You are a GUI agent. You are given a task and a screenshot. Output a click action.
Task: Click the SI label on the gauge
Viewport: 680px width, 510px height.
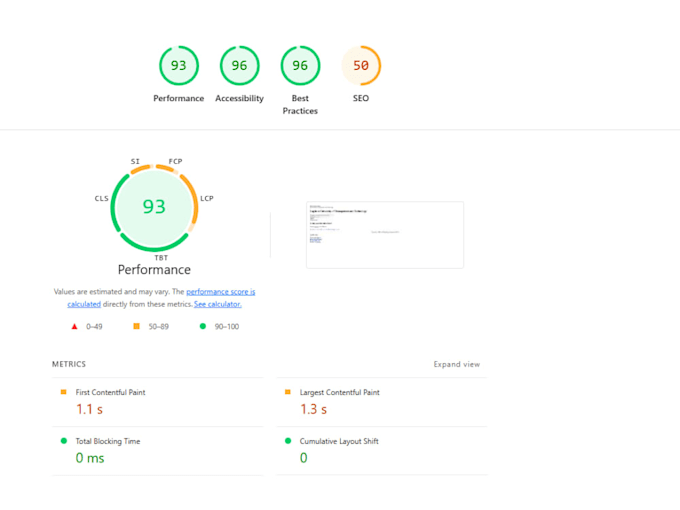tap(135, 161)
